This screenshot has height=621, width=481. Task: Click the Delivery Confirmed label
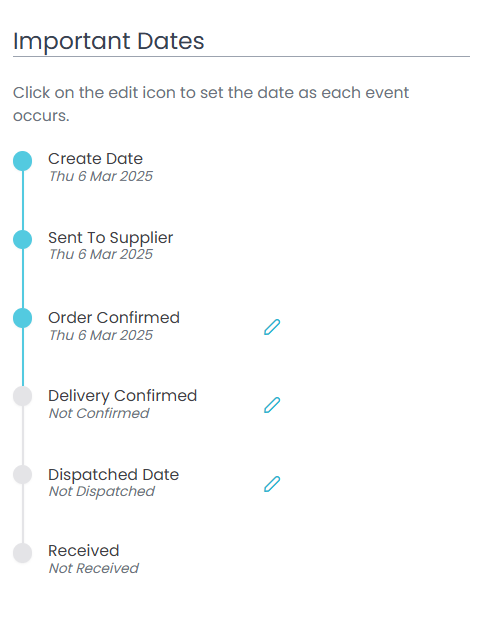122,396
